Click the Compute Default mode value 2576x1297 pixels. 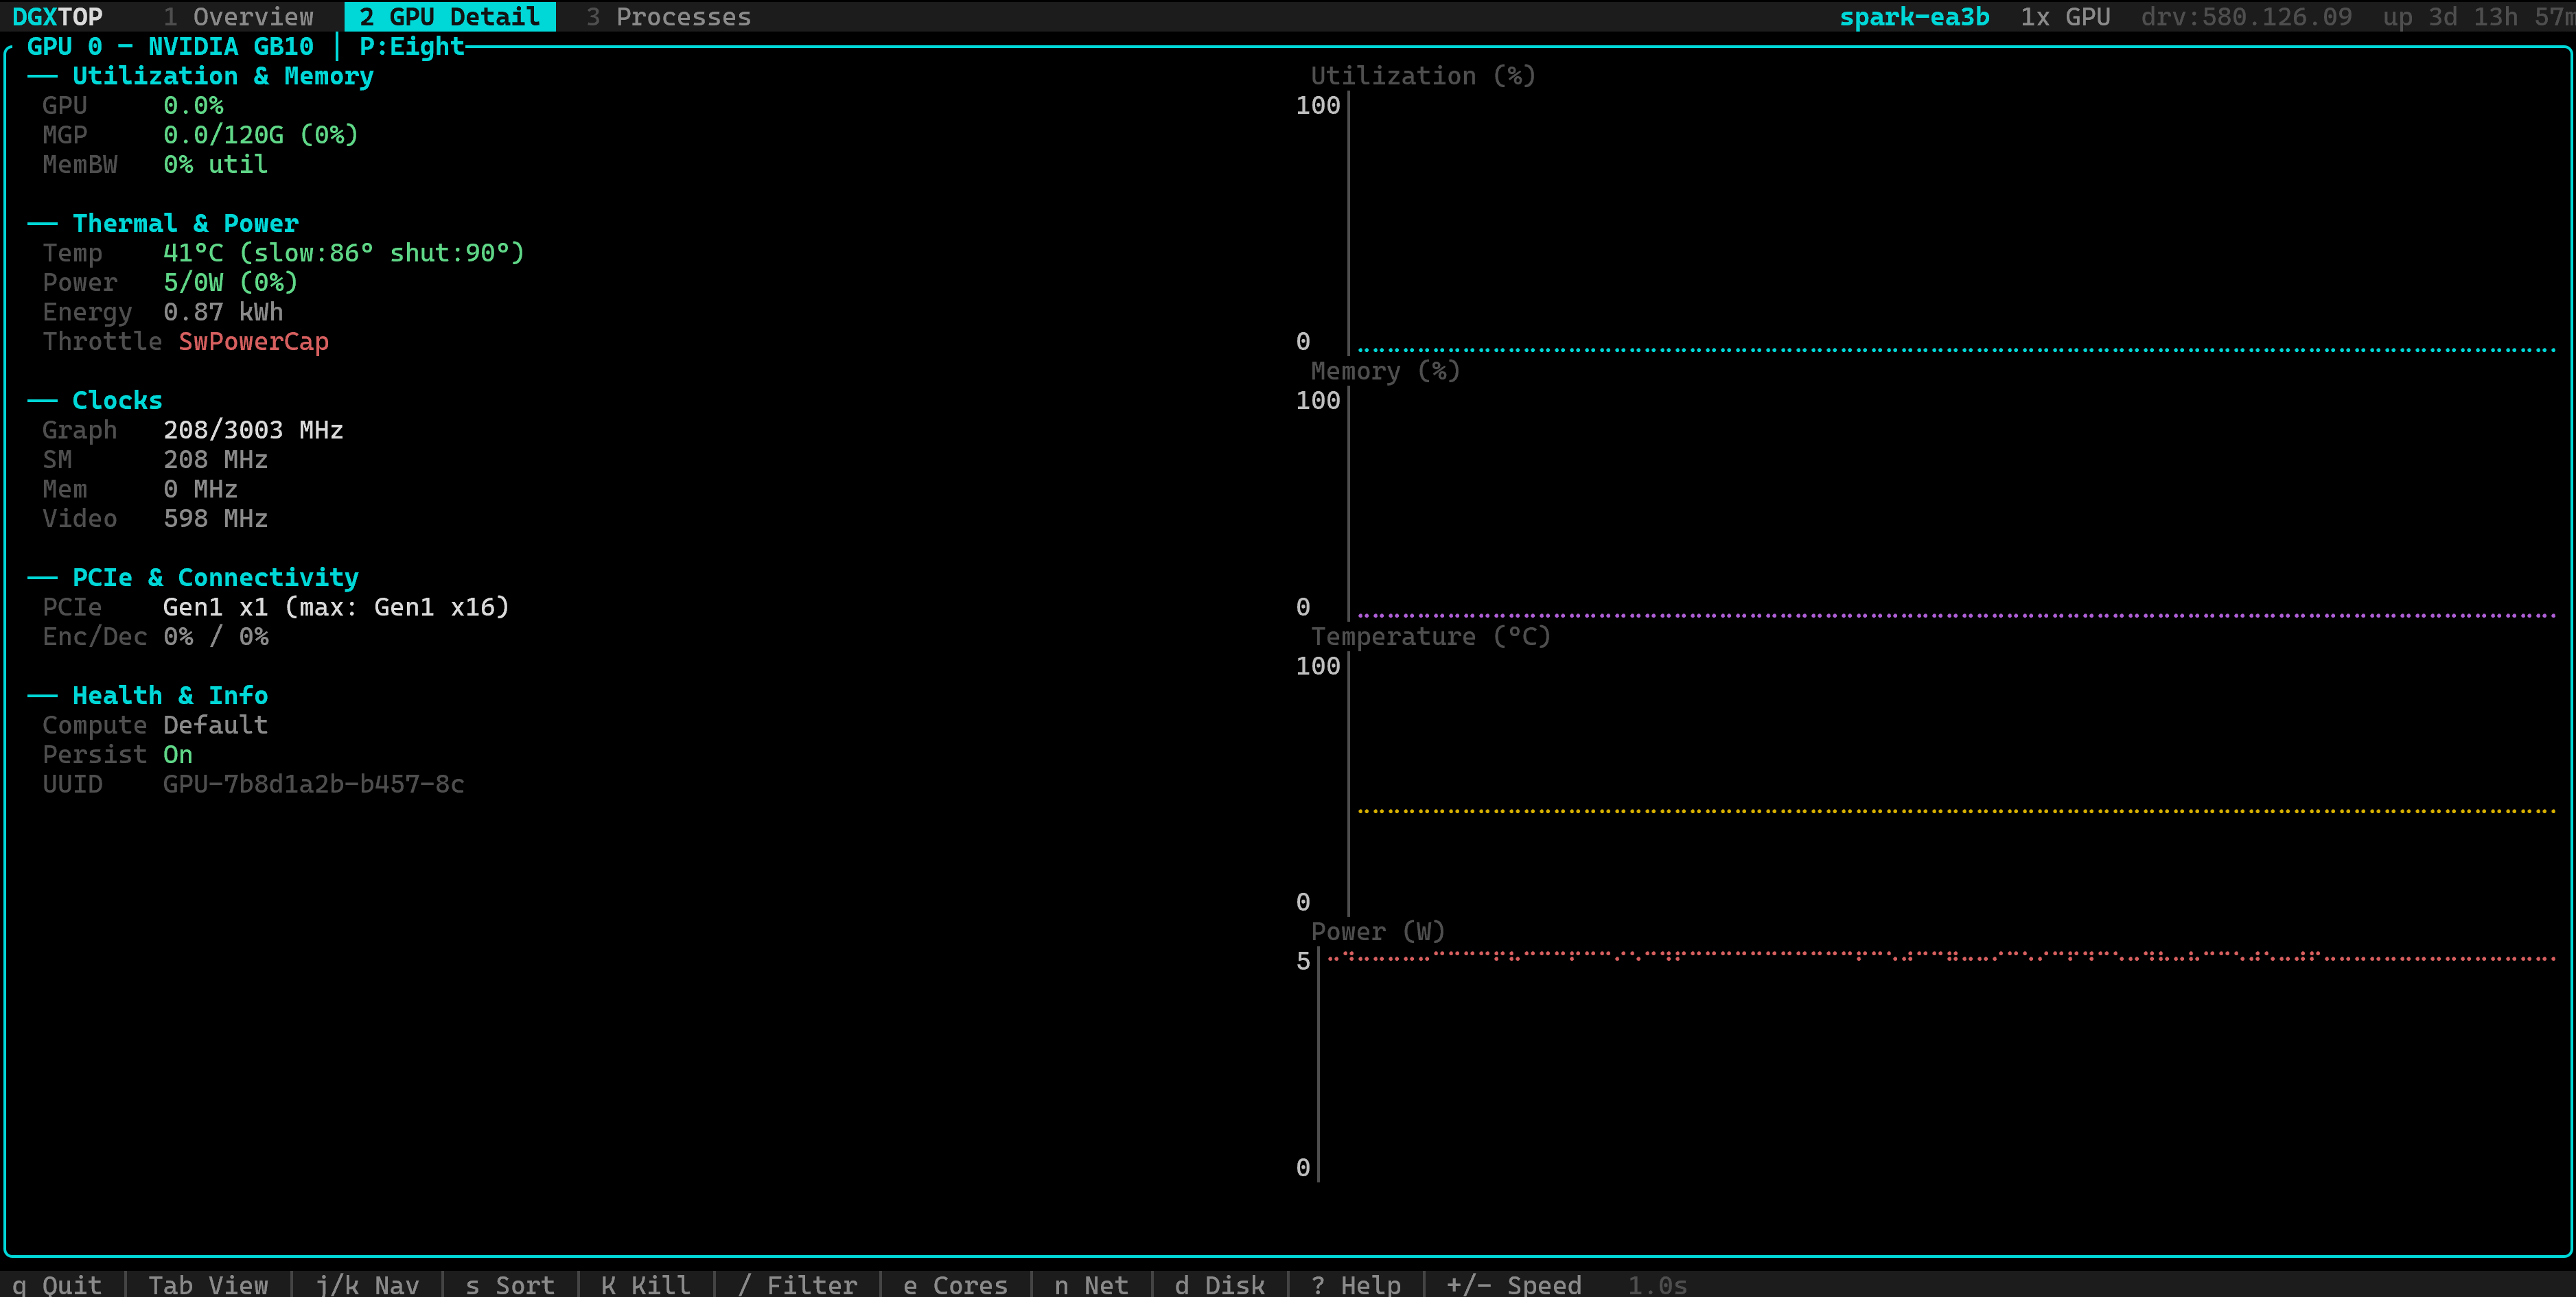pyautogui.click(x=215, y=725)
